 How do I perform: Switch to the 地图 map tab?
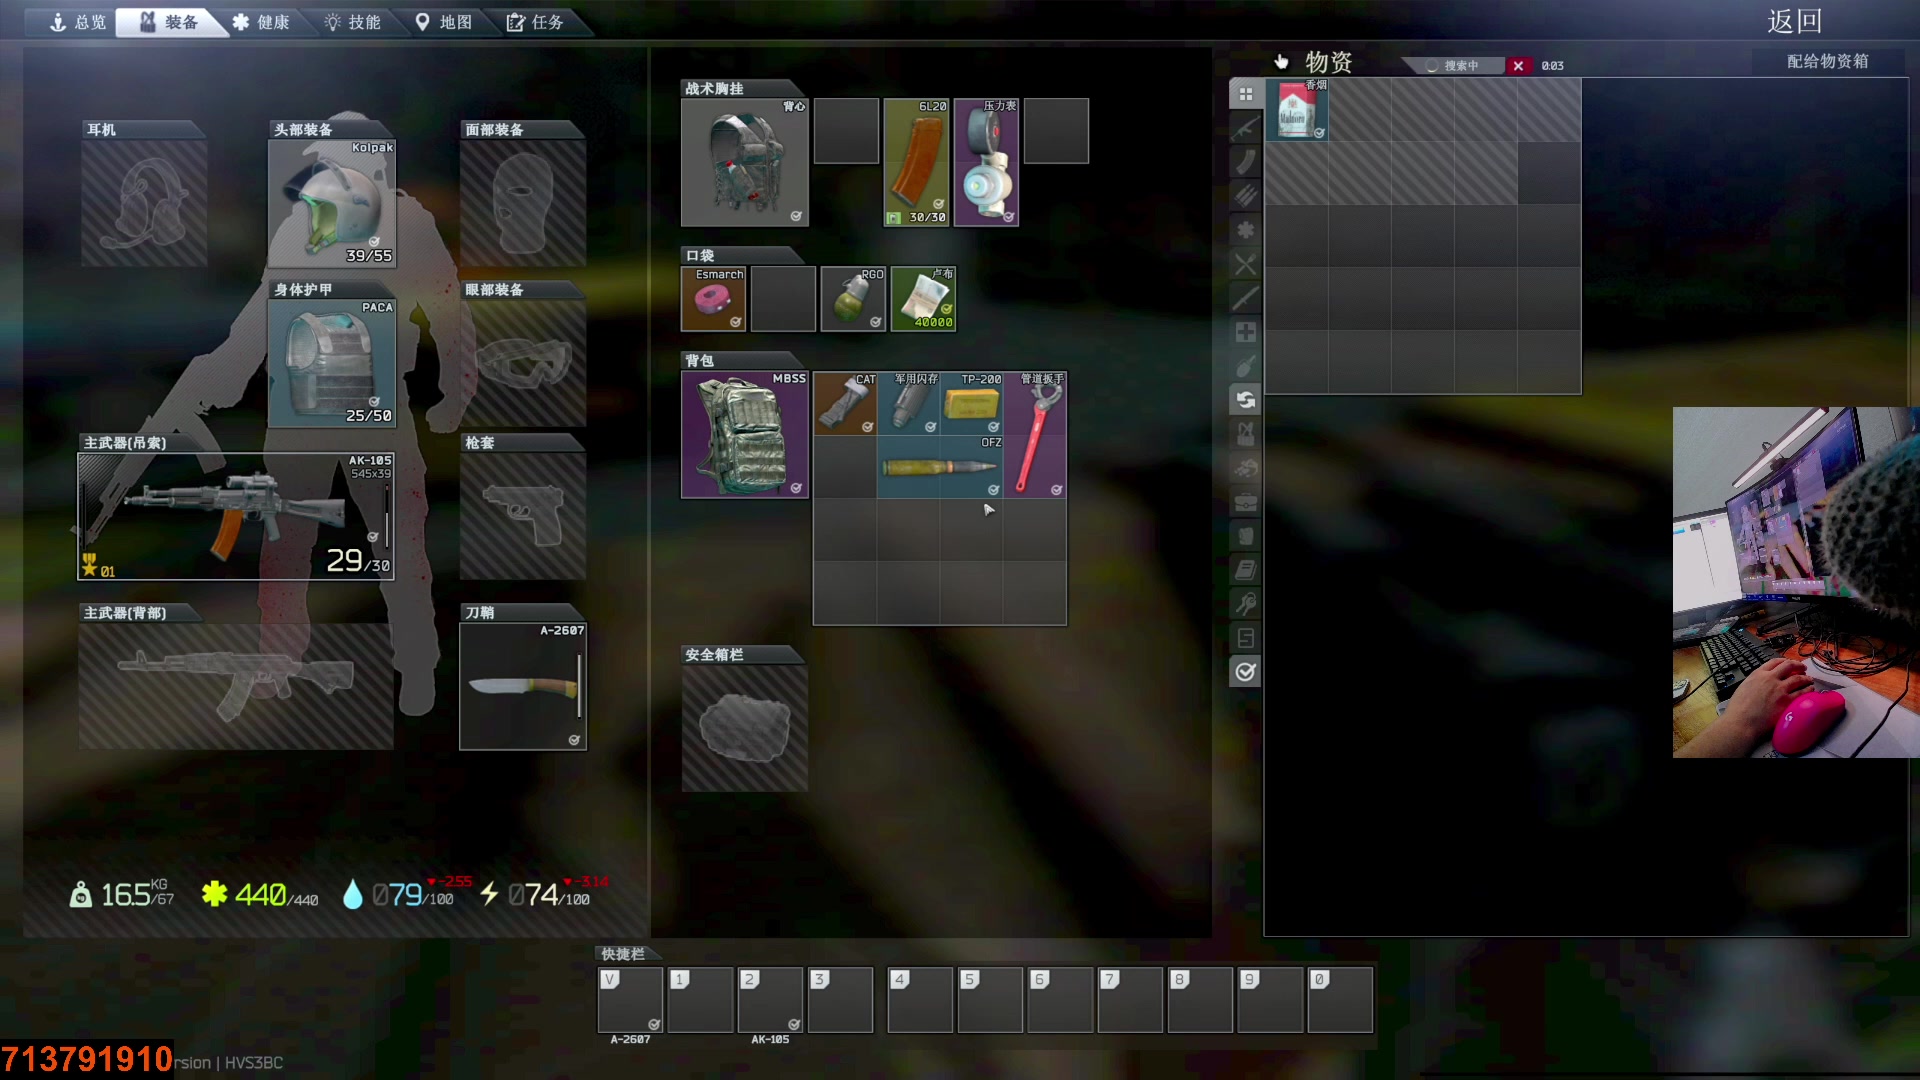[444, 22]
